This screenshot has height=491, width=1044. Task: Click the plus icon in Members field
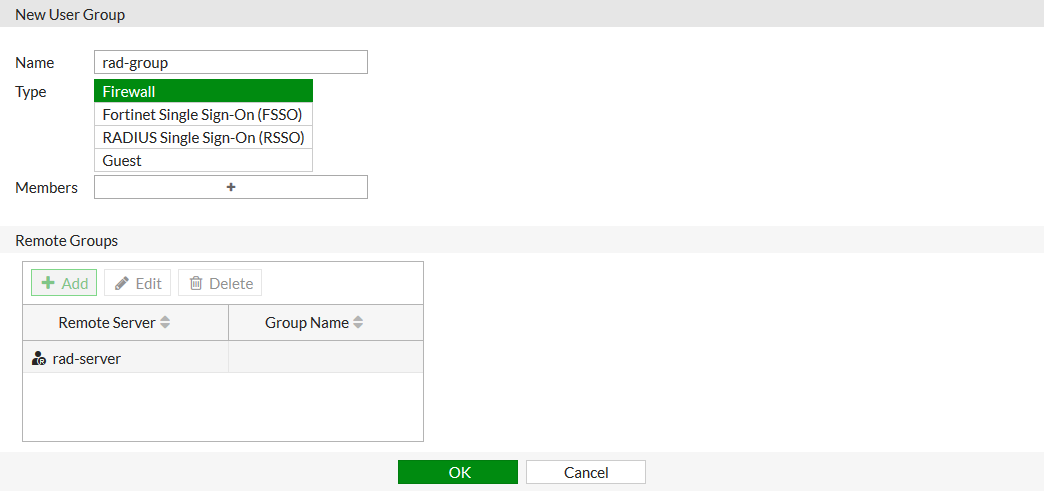click(x=231, y=187)
